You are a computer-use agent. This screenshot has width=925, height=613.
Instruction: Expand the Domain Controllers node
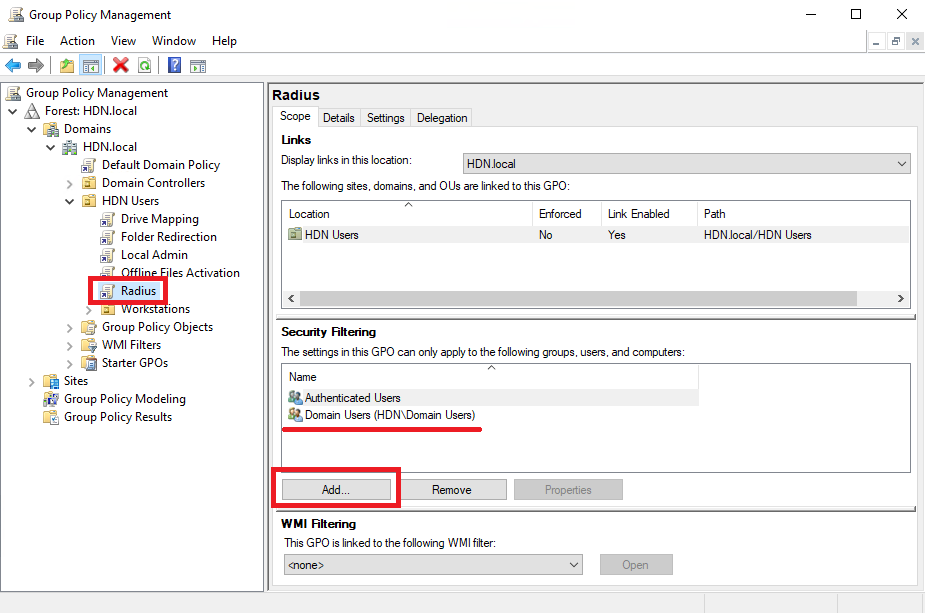[70, 183]
